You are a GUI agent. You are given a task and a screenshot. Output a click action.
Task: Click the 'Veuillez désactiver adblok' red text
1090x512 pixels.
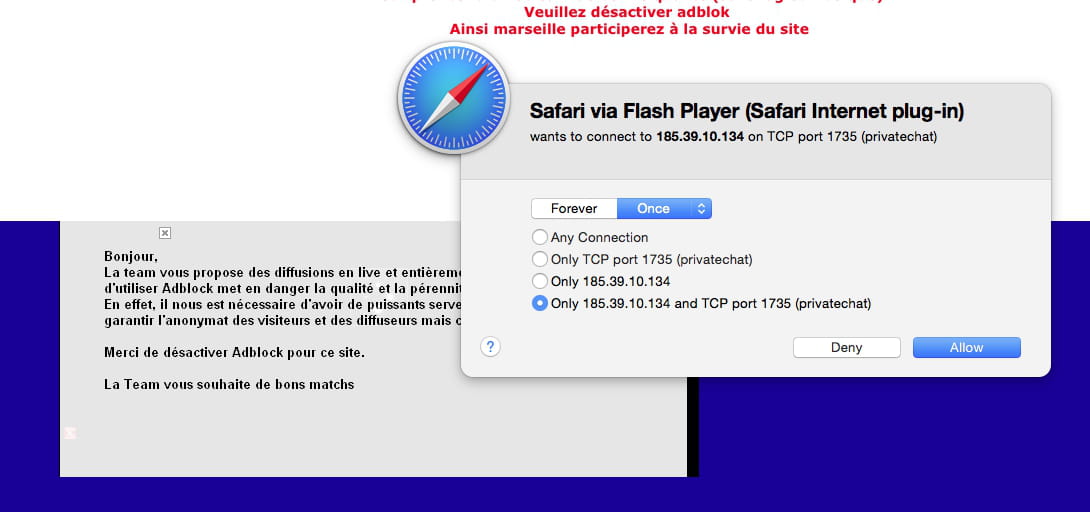pyautogui.click(x=626, y=13)
